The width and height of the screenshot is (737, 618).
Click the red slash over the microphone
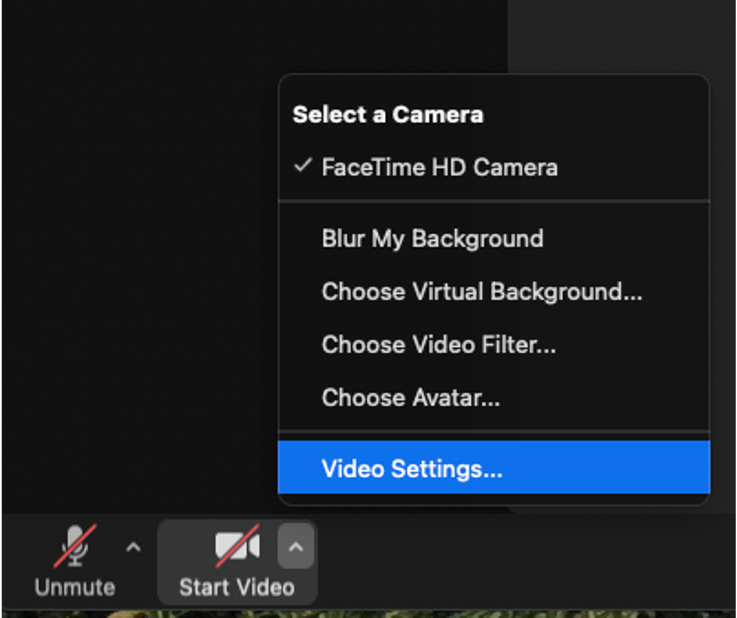(x=75, y=546)
